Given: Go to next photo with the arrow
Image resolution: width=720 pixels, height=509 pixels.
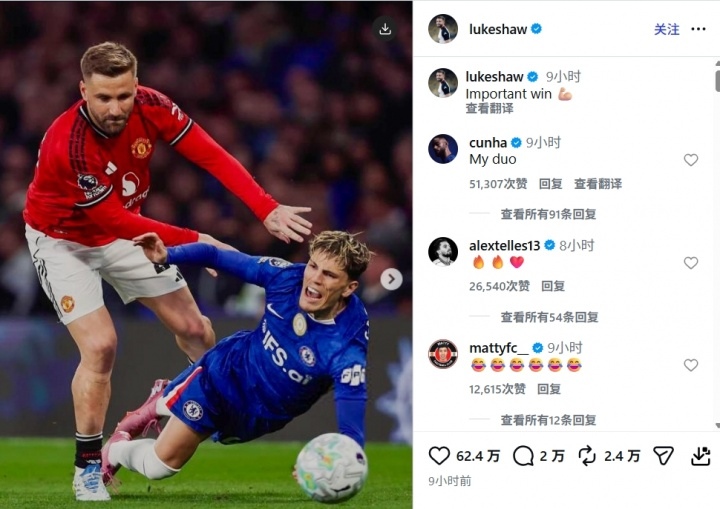Looking at the screenshot, I should (x=391, y=279).
